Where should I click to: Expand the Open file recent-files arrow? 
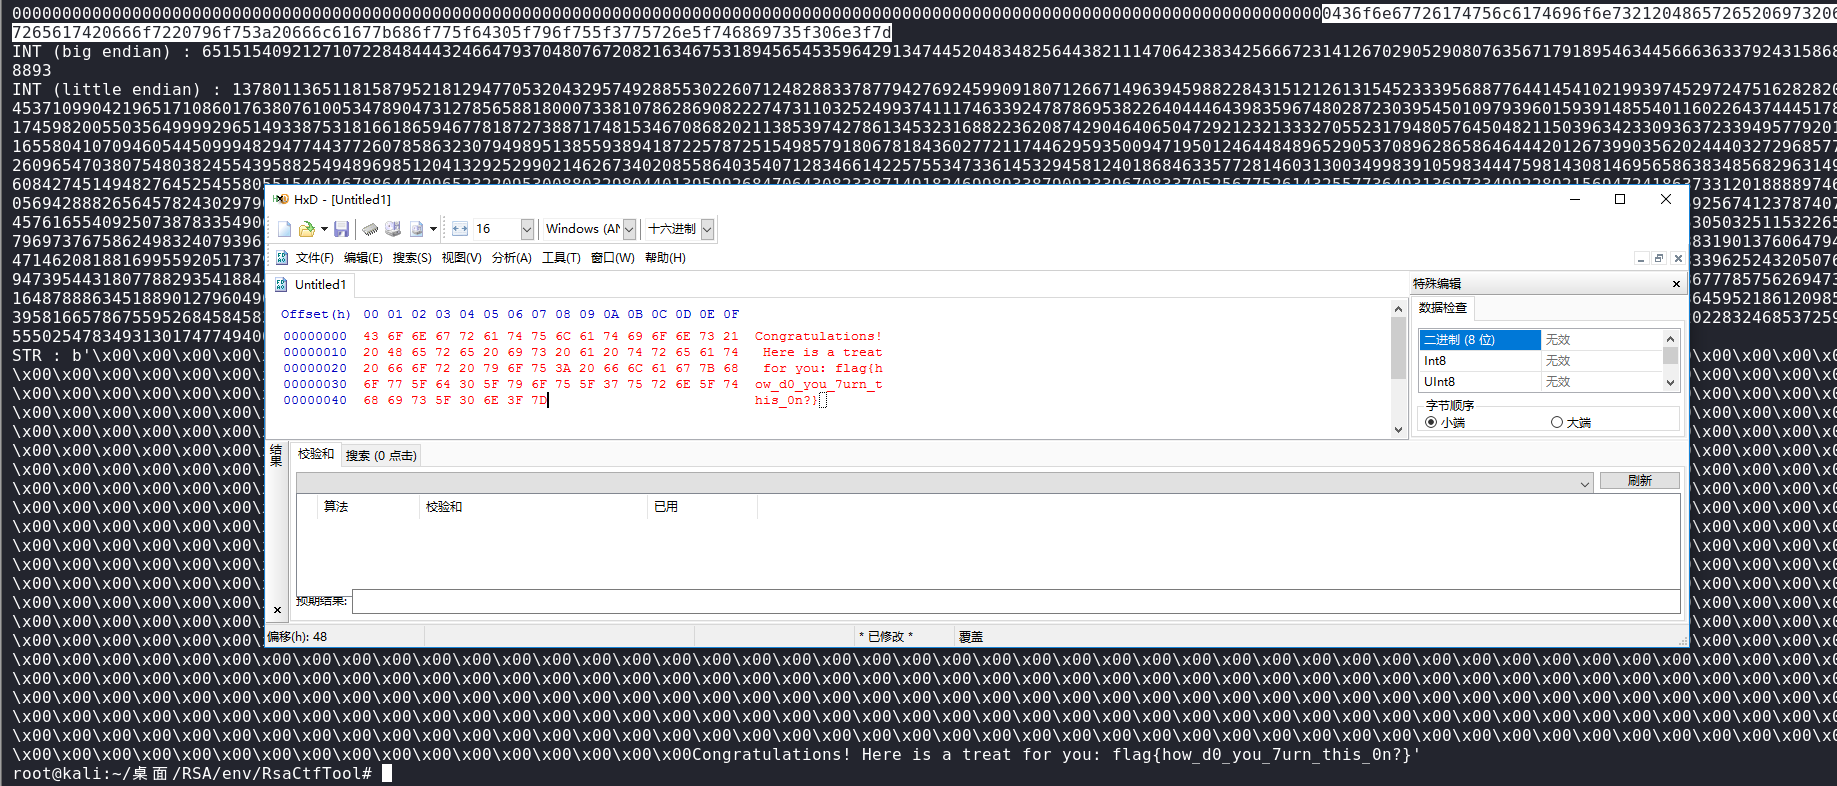coord(324,229)
